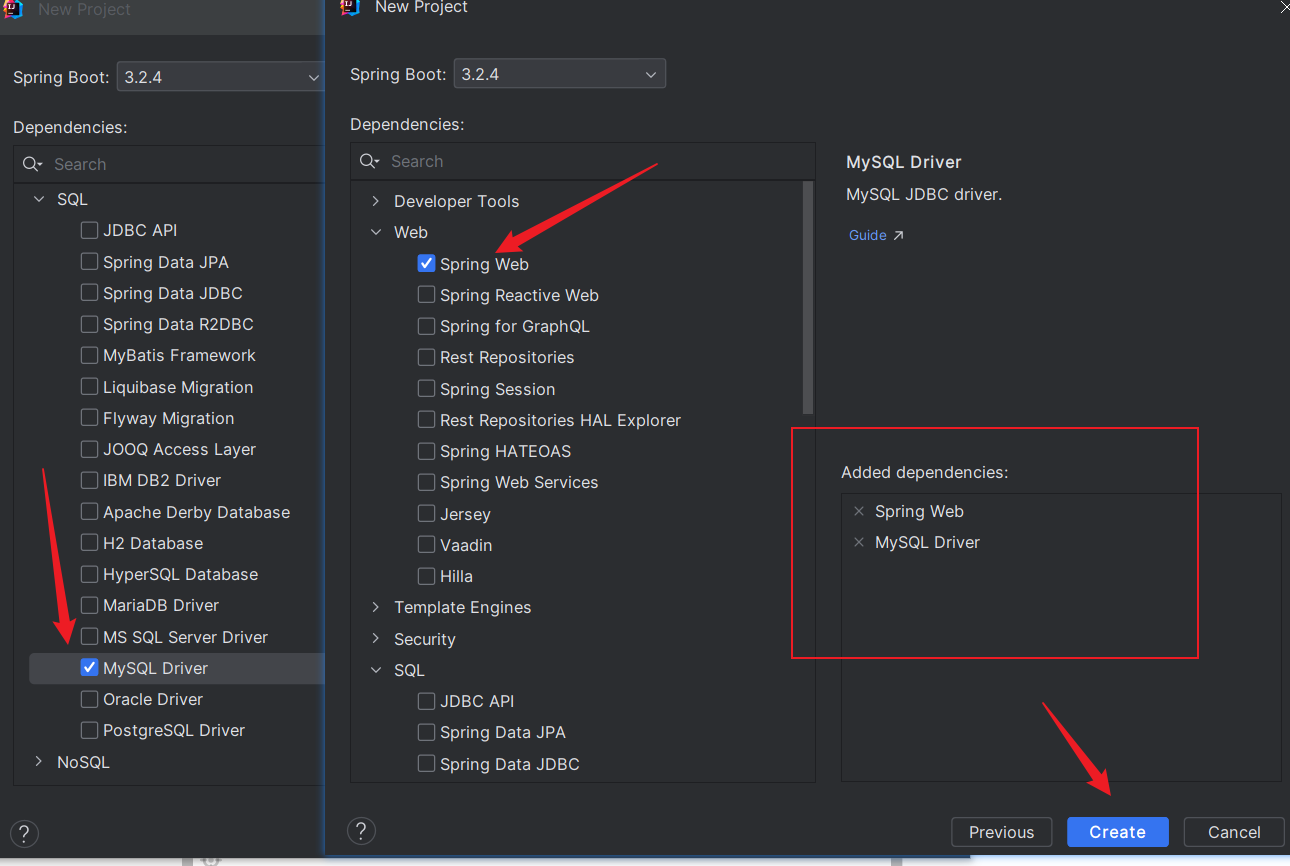Check Rest Repositories HAL Explorer
This screenshot has height=866, width=1290.
point(426,420)
